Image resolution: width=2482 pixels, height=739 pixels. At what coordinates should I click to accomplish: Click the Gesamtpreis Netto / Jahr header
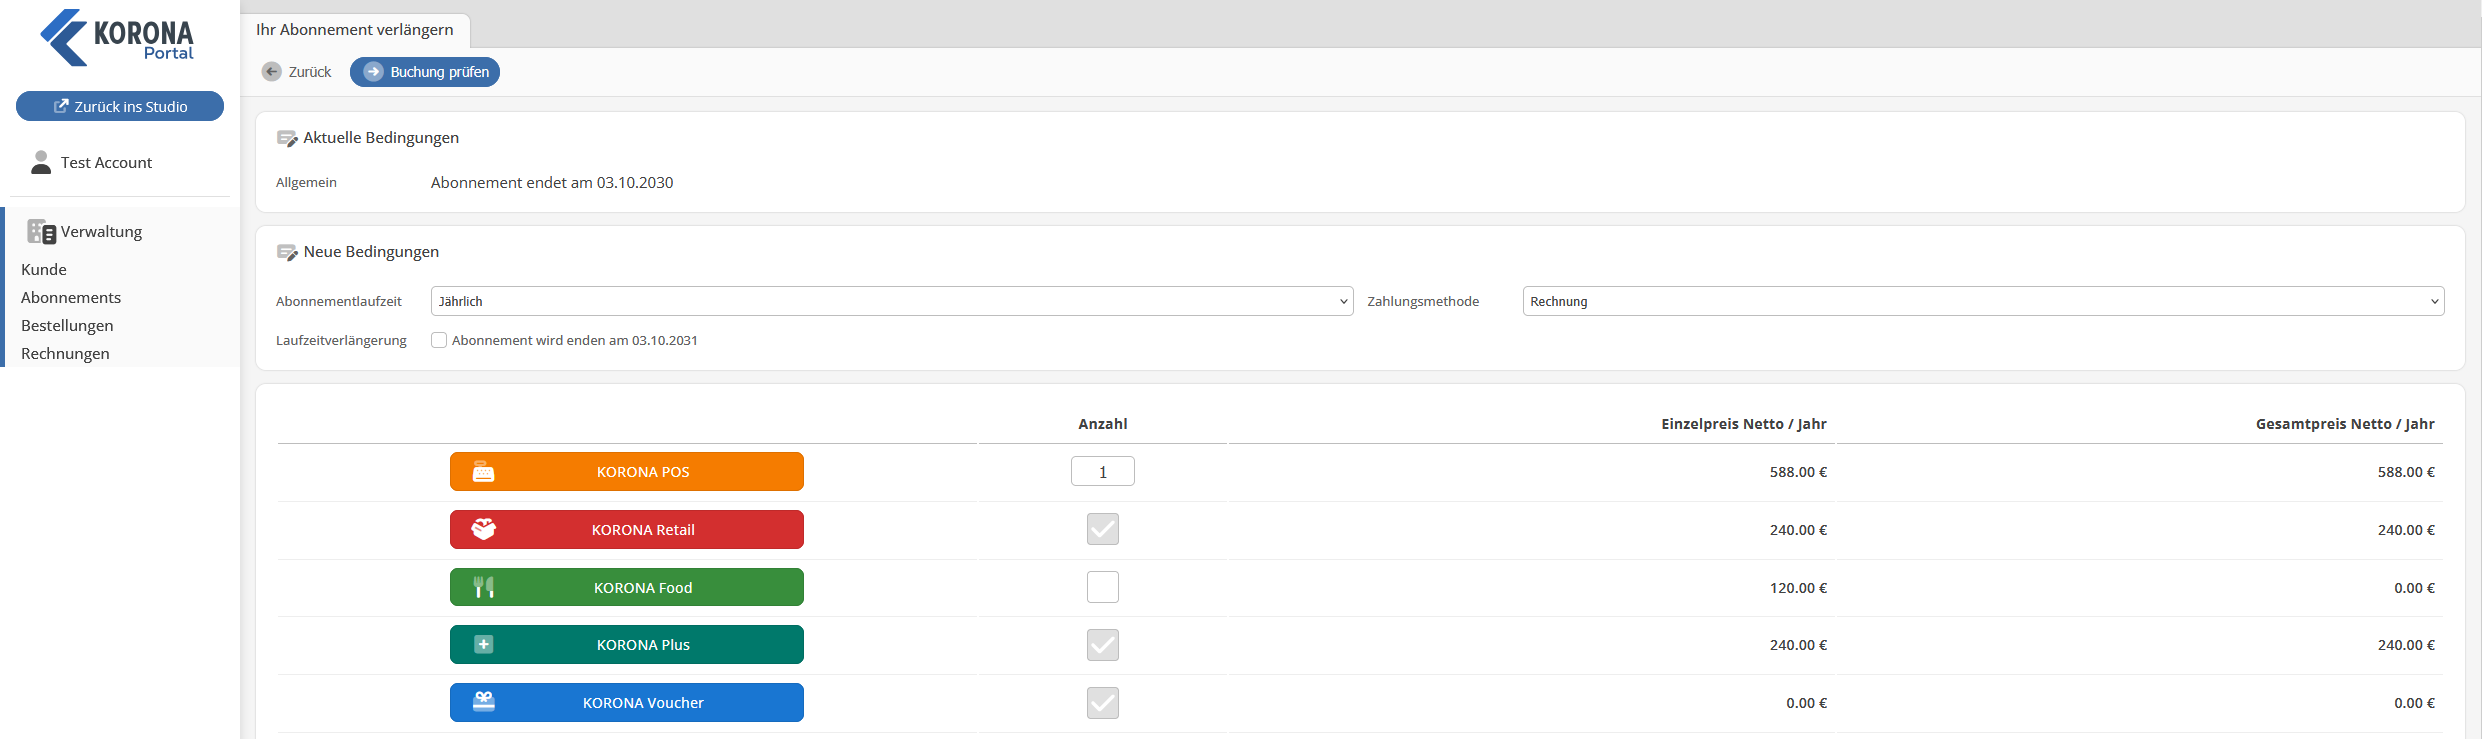2345,424
